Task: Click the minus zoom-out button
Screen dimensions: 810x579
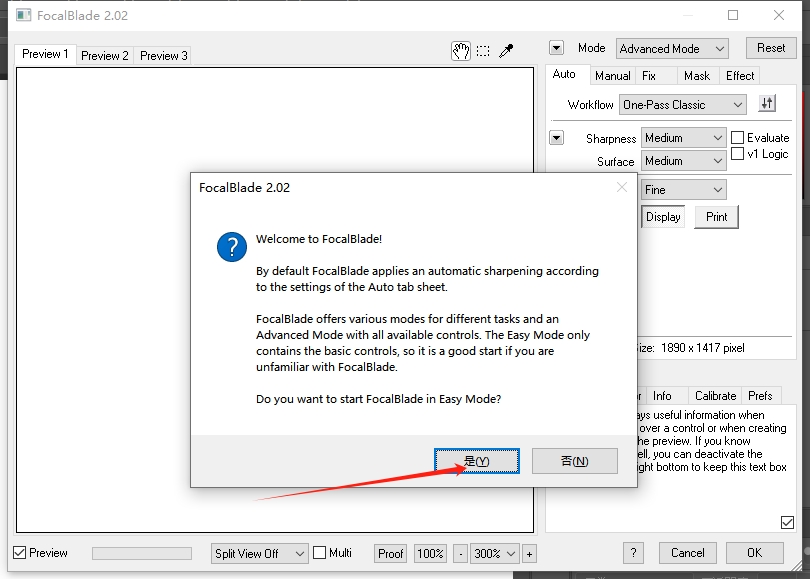Action: pyautogui.click(x=461, y=554)
